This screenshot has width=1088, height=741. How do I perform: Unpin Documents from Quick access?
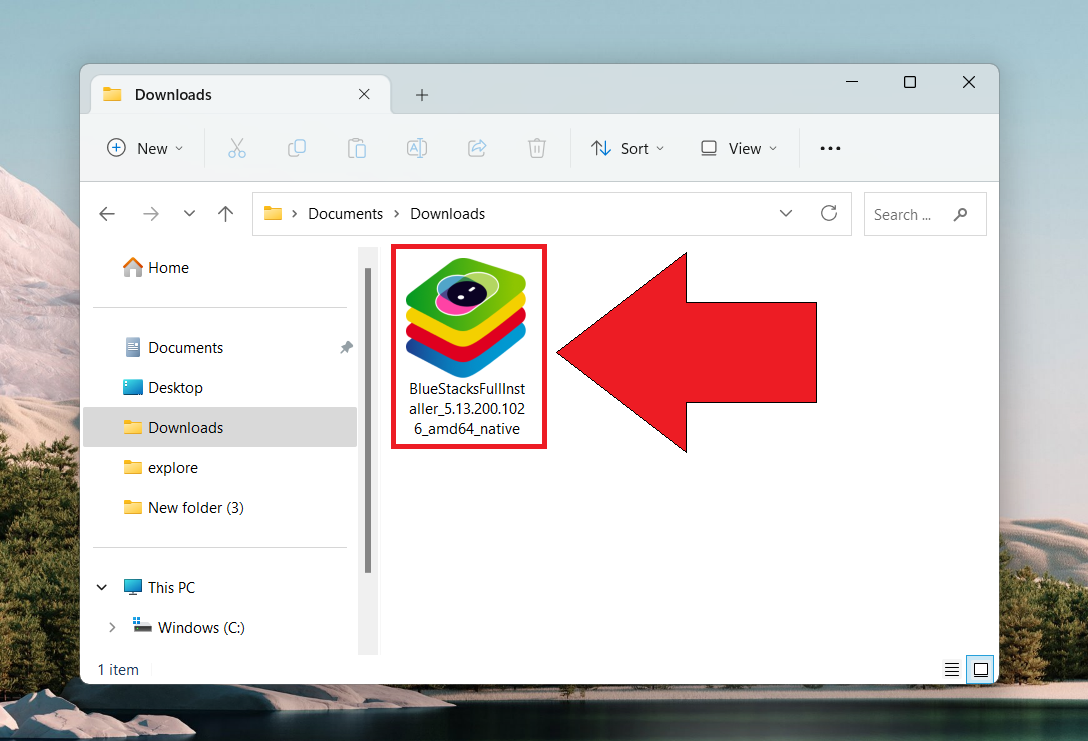point(346,347)
